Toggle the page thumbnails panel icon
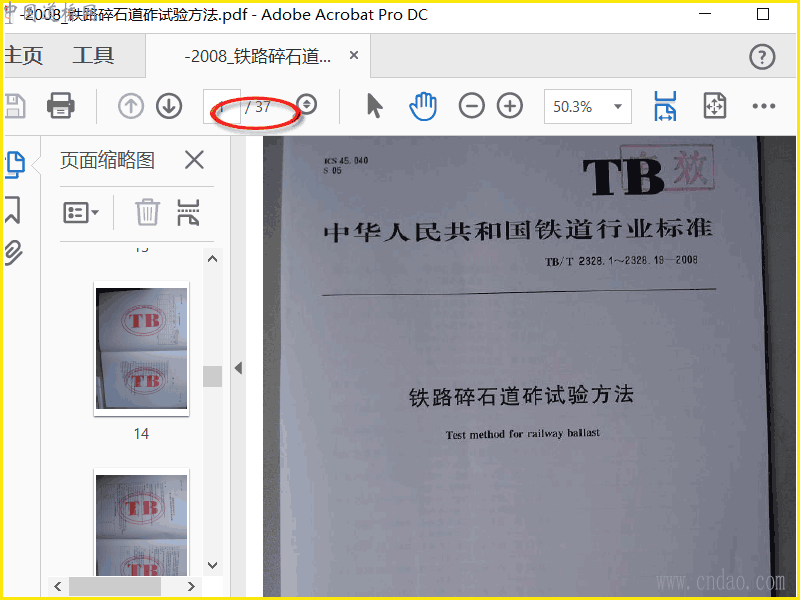This screenshot has width=800, height=600. point(15,165)
